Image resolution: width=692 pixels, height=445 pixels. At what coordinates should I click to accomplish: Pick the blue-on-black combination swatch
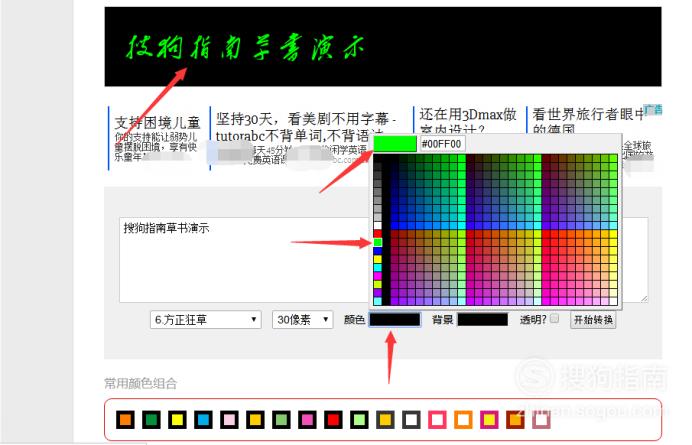click(203, 419)
